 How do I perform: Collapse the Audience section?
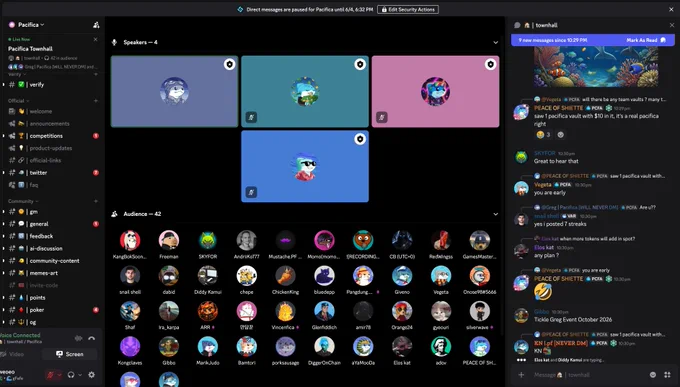[x=495, y=214]
